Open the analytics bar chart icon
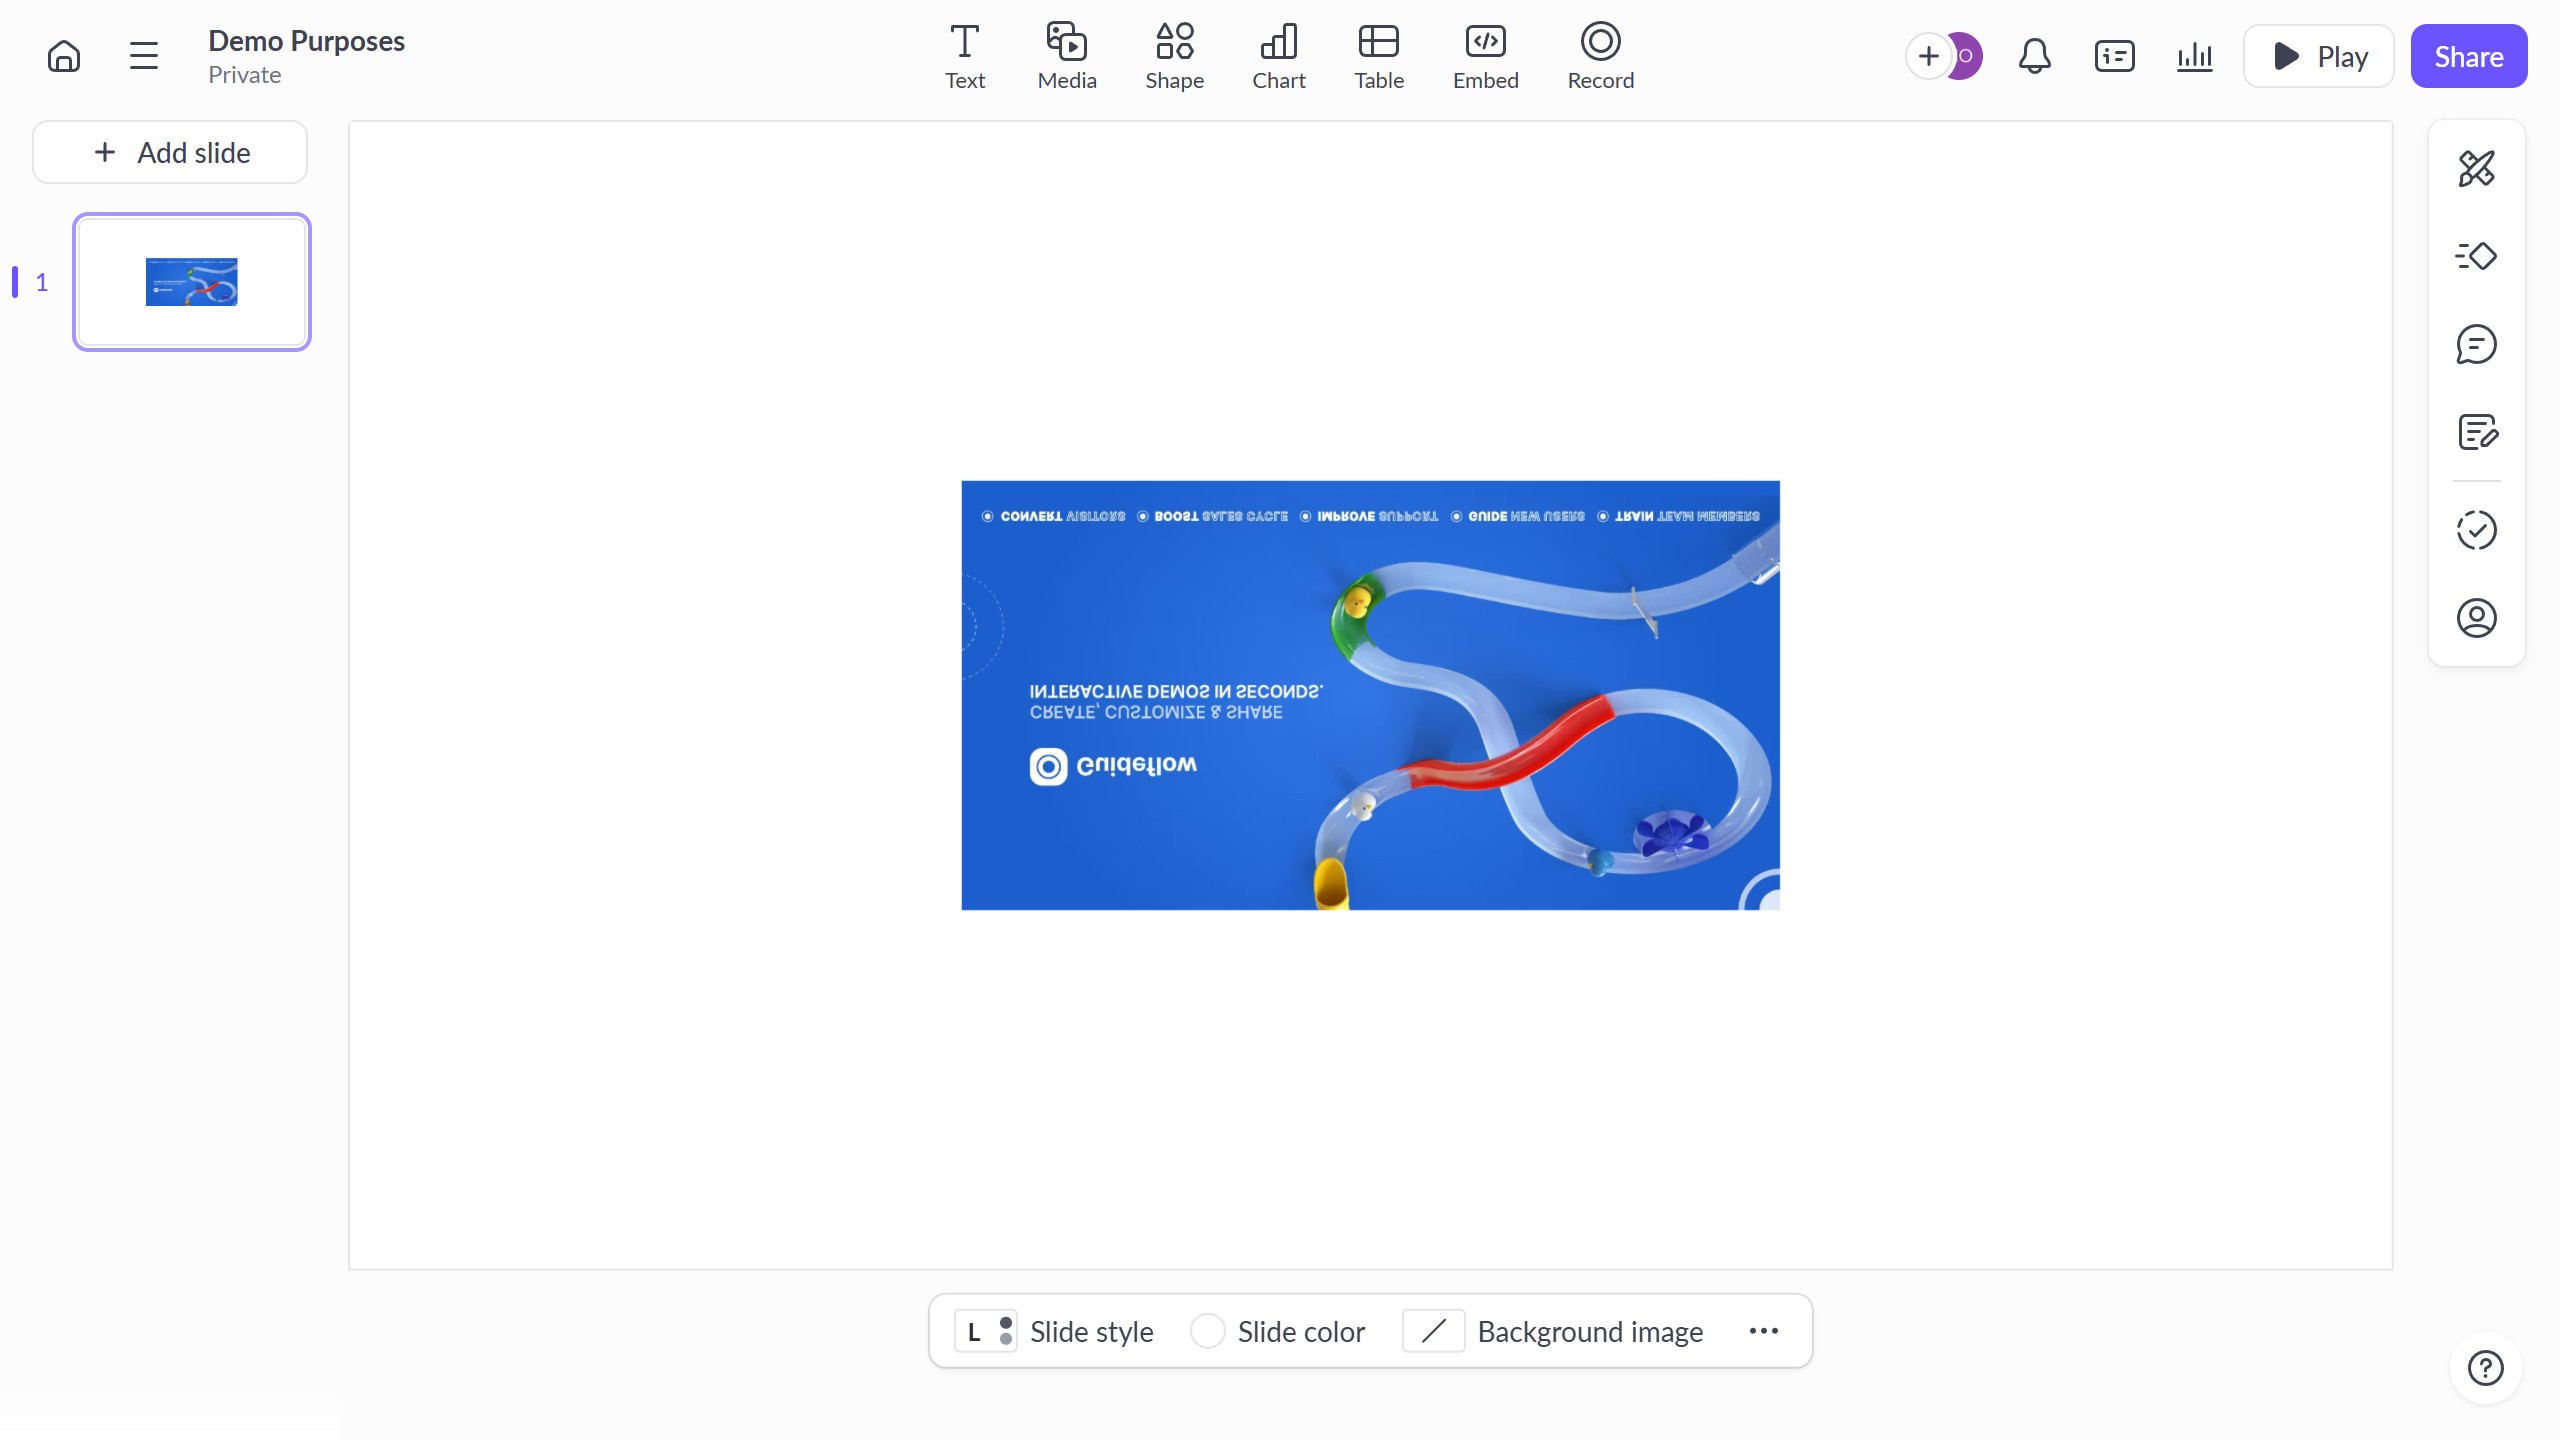The height and width of the screenshot is (1440, 2560). pyautogui.click(x=2194, y=56)
